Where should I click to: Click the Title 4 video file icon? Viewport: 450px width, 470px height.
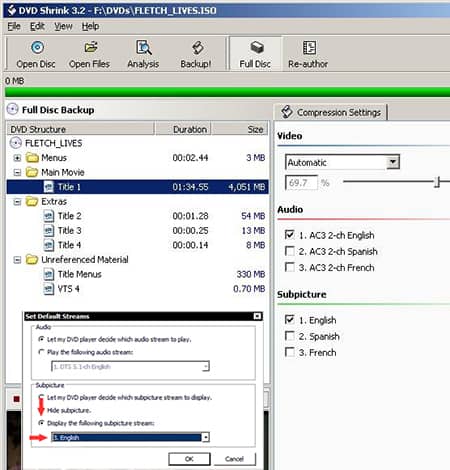point(49,245)
